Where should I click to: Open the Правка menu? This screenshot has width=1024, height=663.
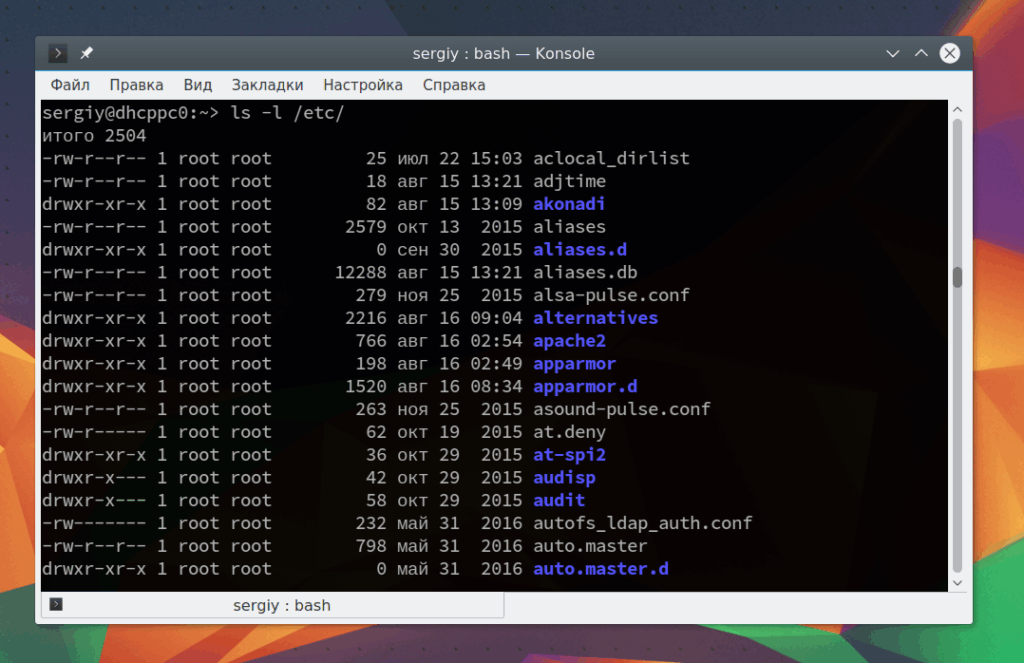(x=136, y=85)
